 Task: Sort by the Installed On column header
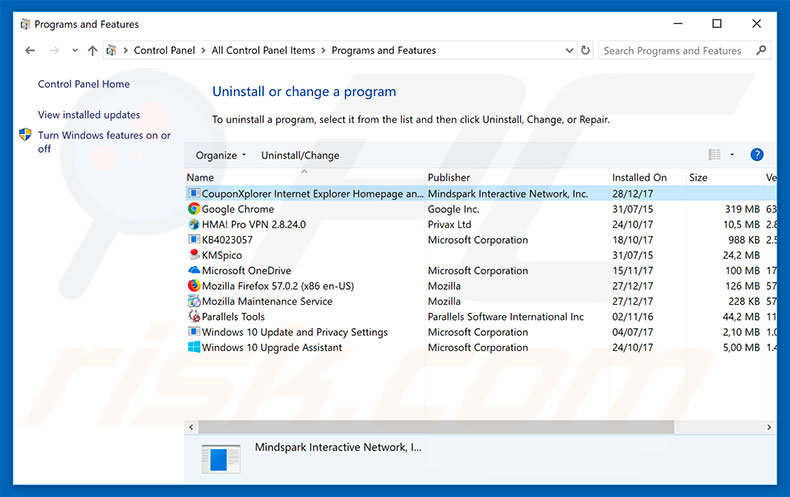[639, 177]
